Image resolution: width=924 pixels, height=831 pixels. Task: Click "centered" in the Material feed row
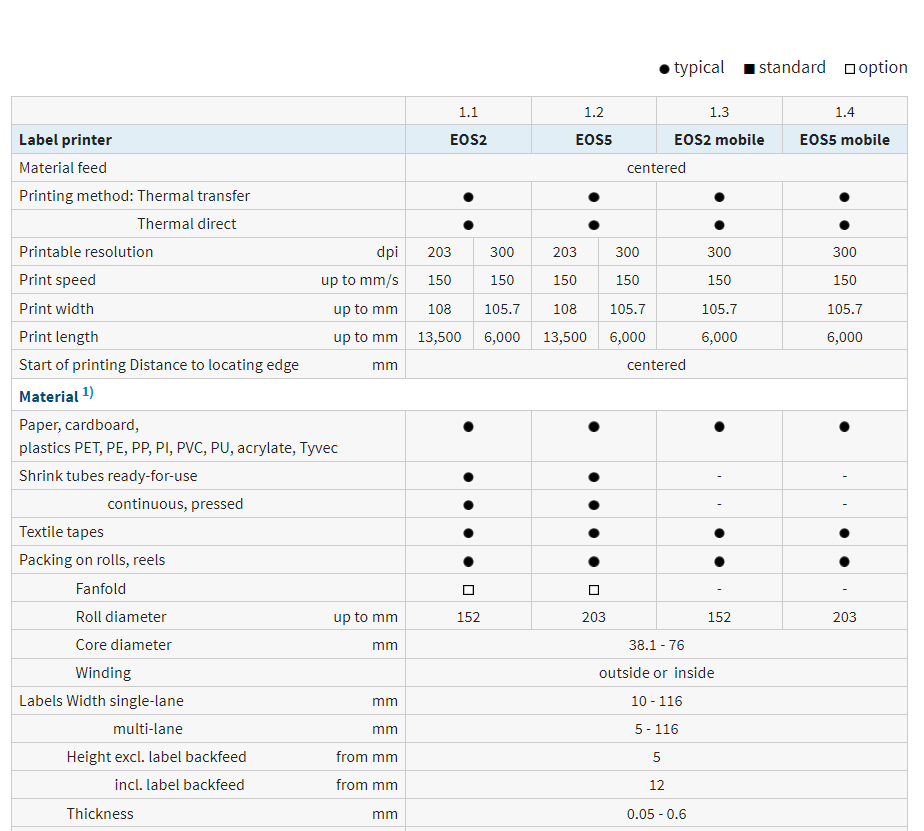[656, 168]
